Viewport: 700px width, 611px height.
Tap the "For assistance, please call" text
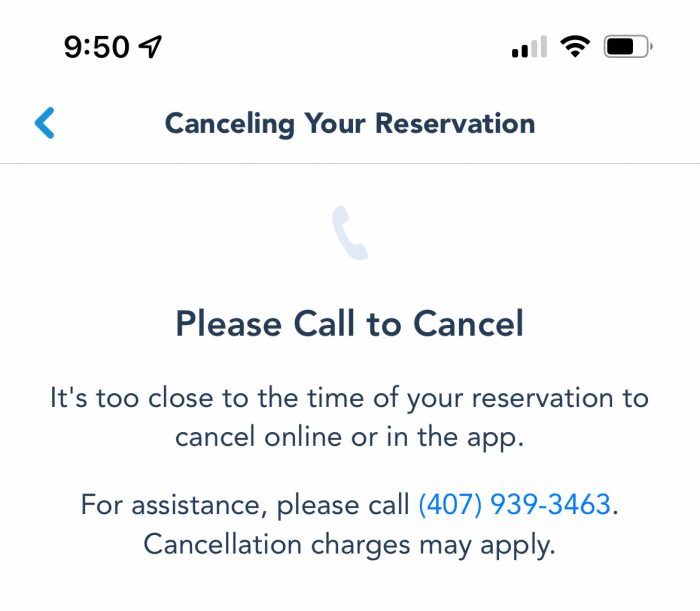(245, 505)
